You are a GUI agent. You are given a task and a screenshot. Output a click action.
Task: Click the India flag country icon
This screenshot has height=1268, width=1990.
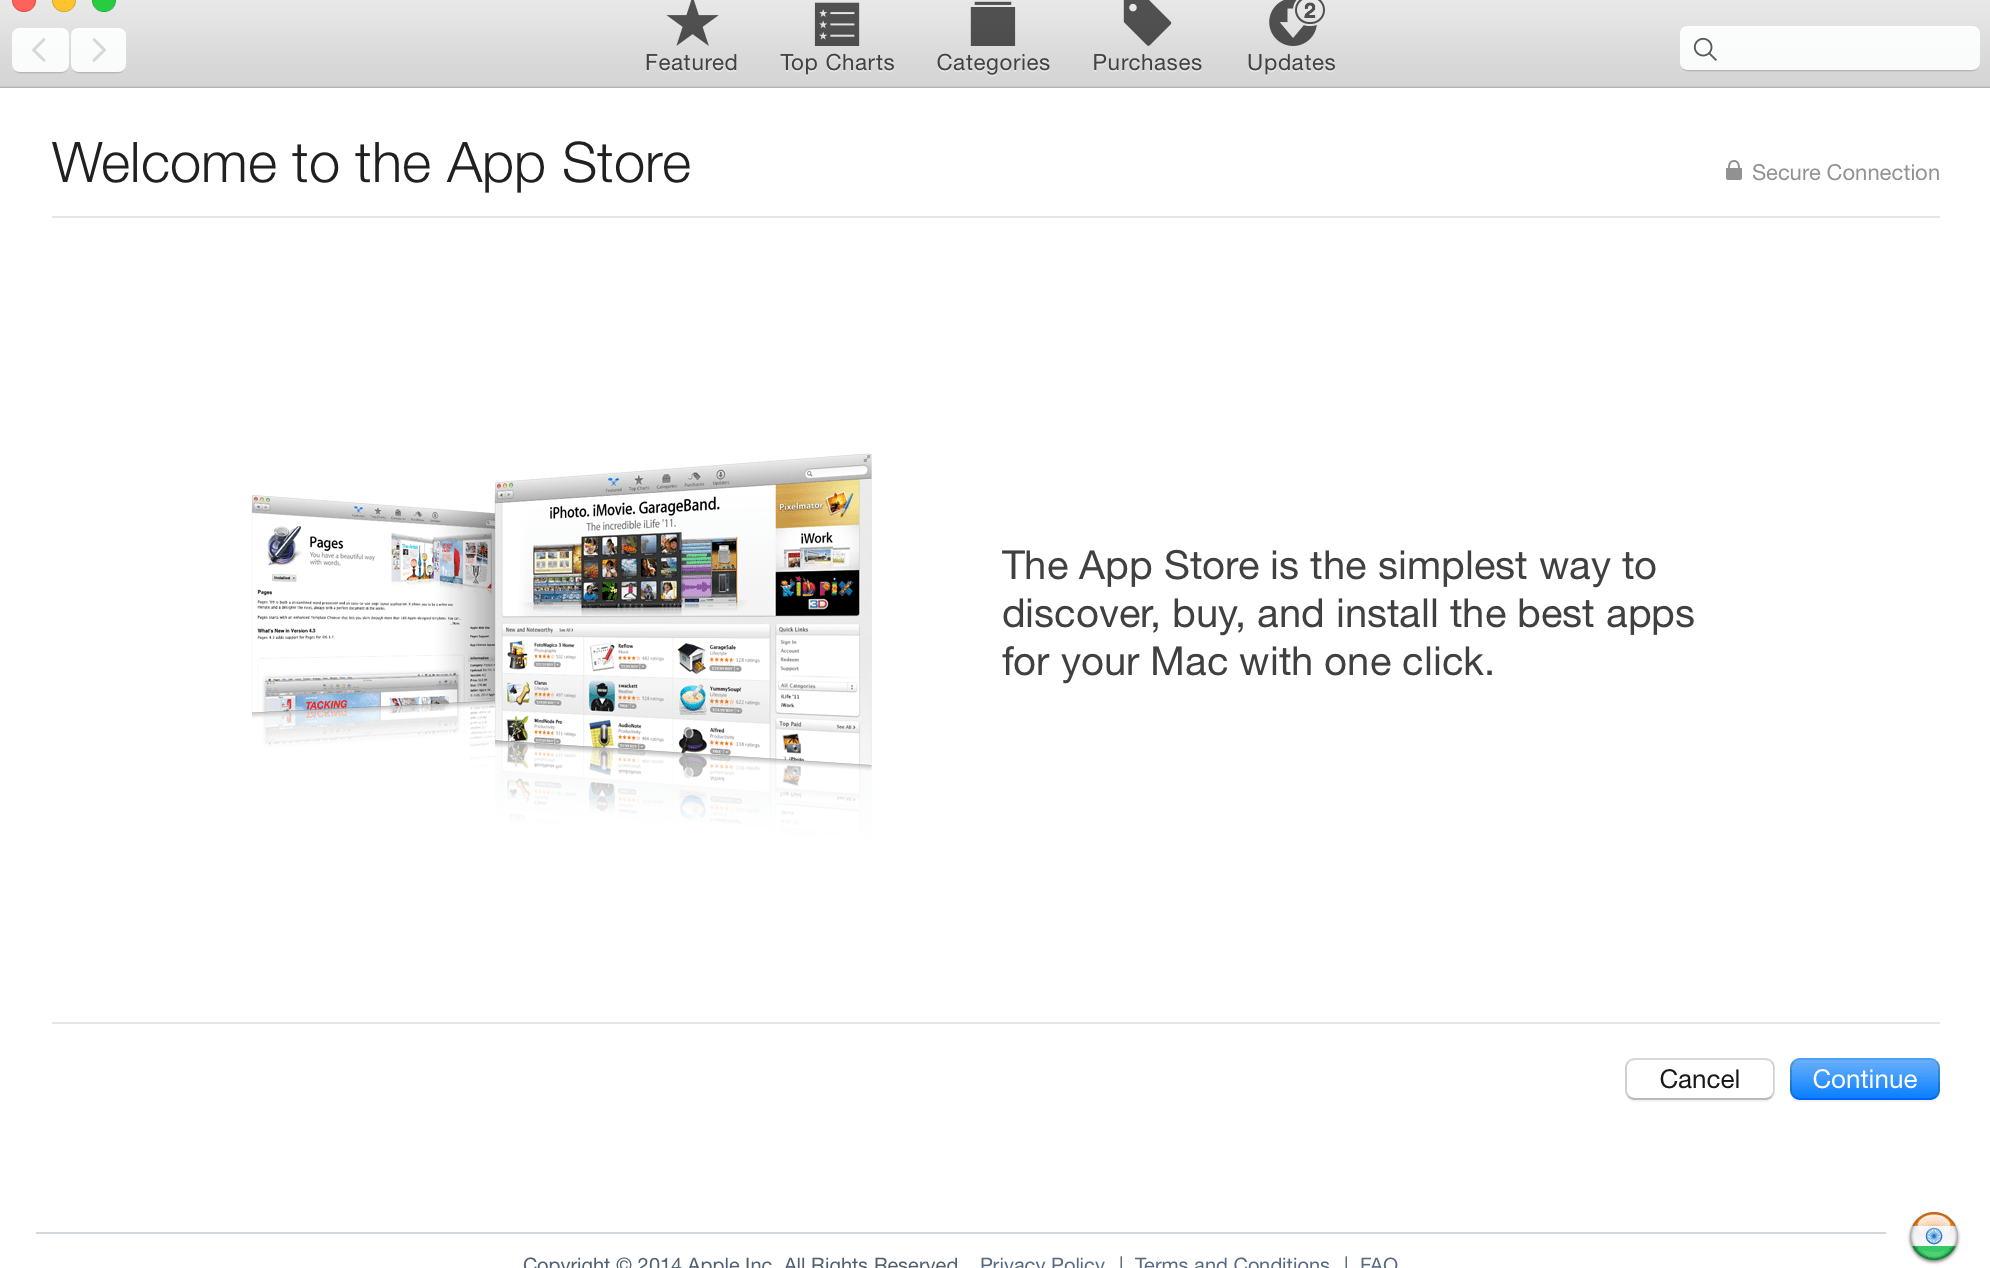tap(1933, 1236)
